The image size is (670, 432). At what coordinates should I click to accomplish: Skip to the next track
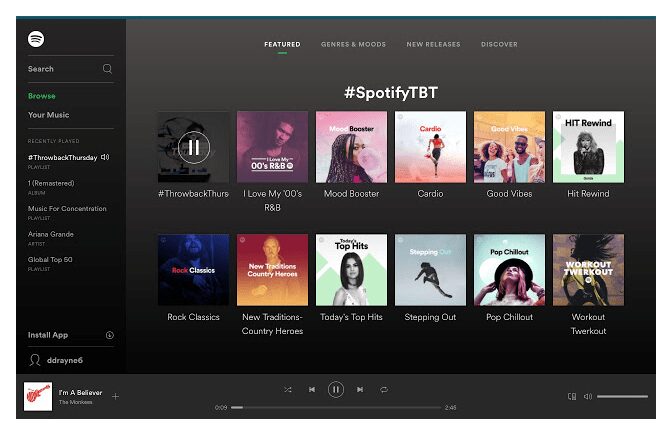coord(360,390)
